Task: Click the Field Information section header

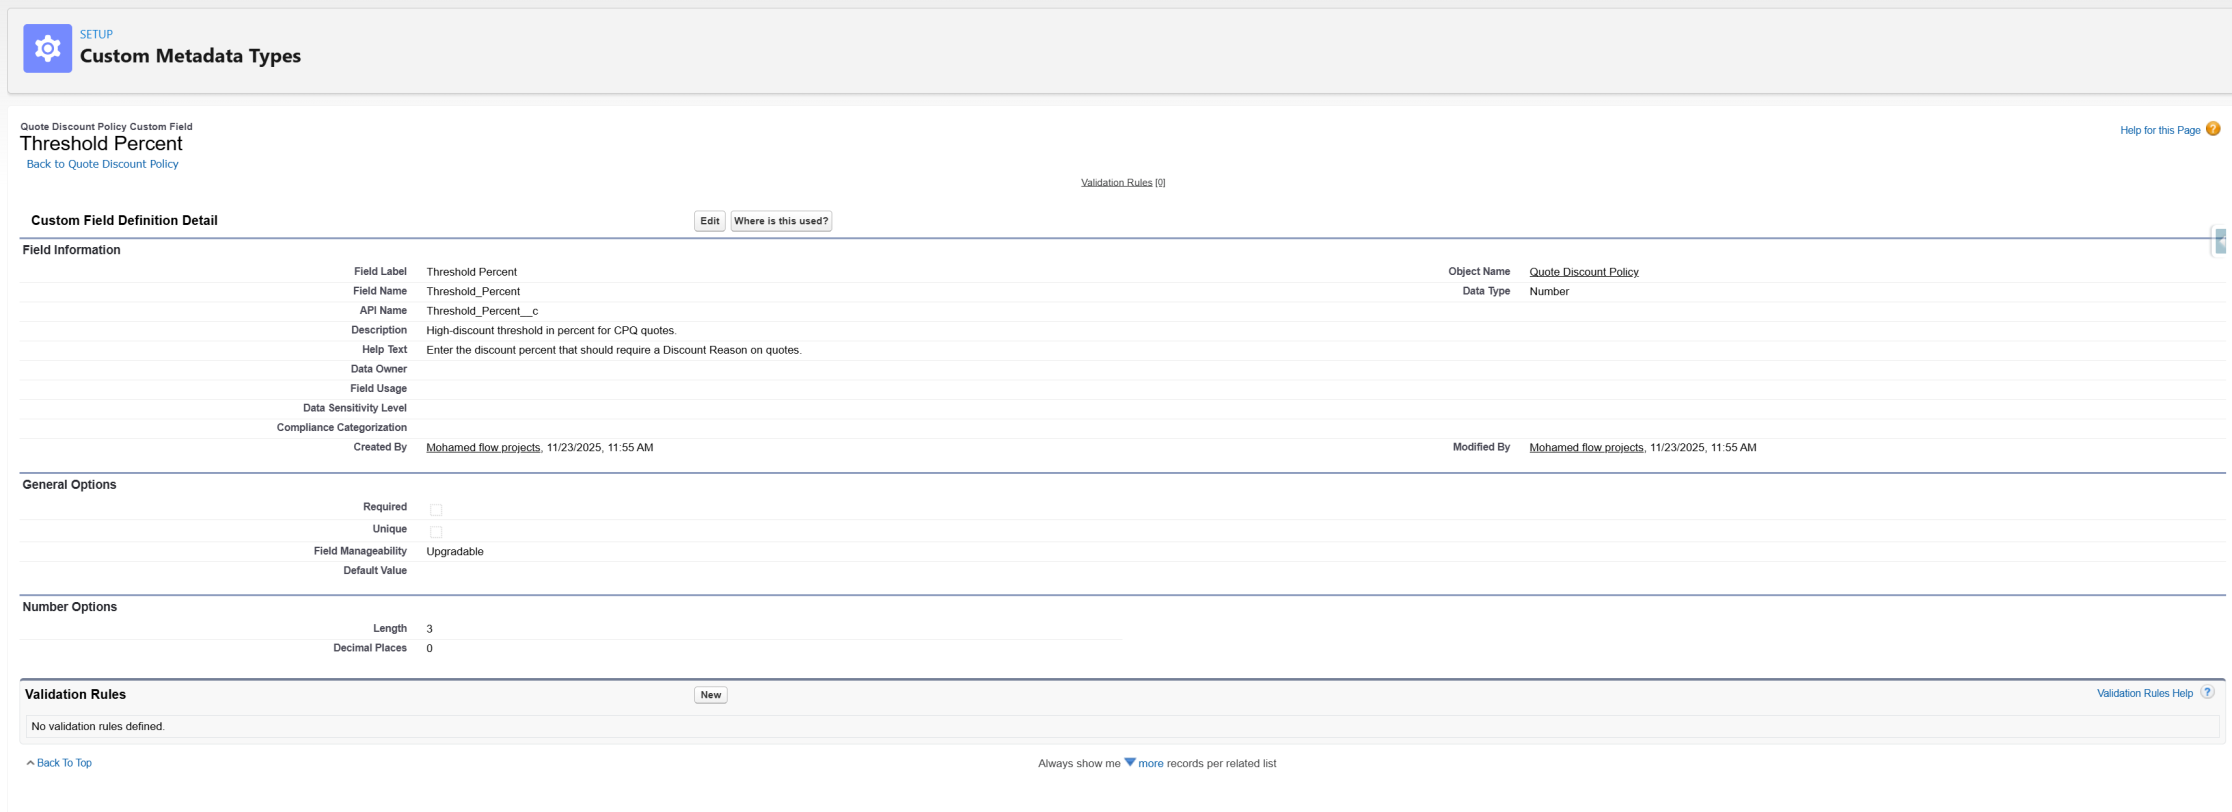Action: pos(71,250)
